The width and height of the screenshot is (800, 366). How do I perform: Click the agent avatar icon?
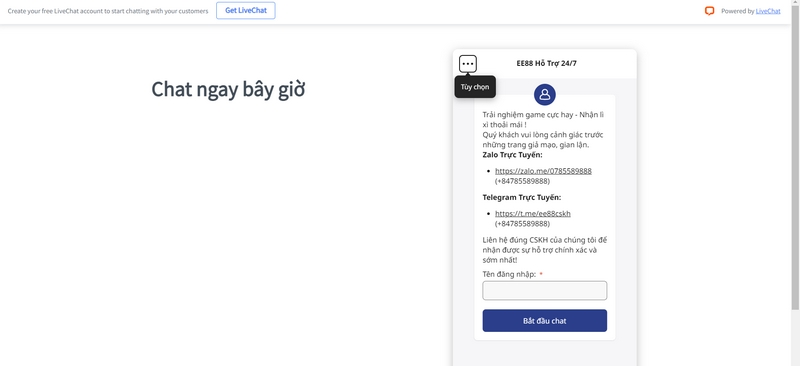[x=544, y=94]
